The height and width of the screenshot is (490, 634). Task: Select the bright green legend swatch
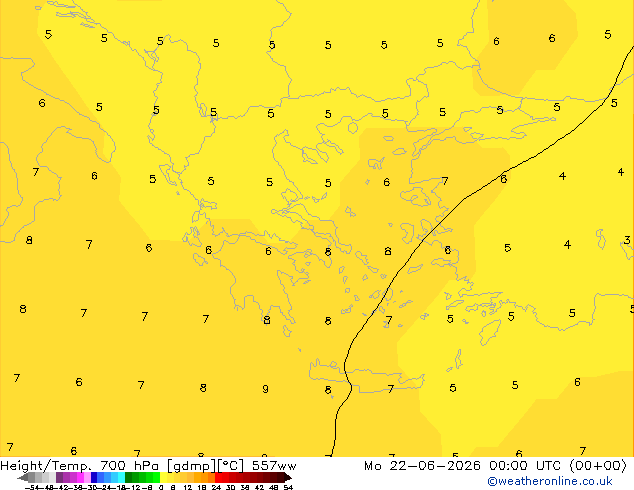(156, 478)
